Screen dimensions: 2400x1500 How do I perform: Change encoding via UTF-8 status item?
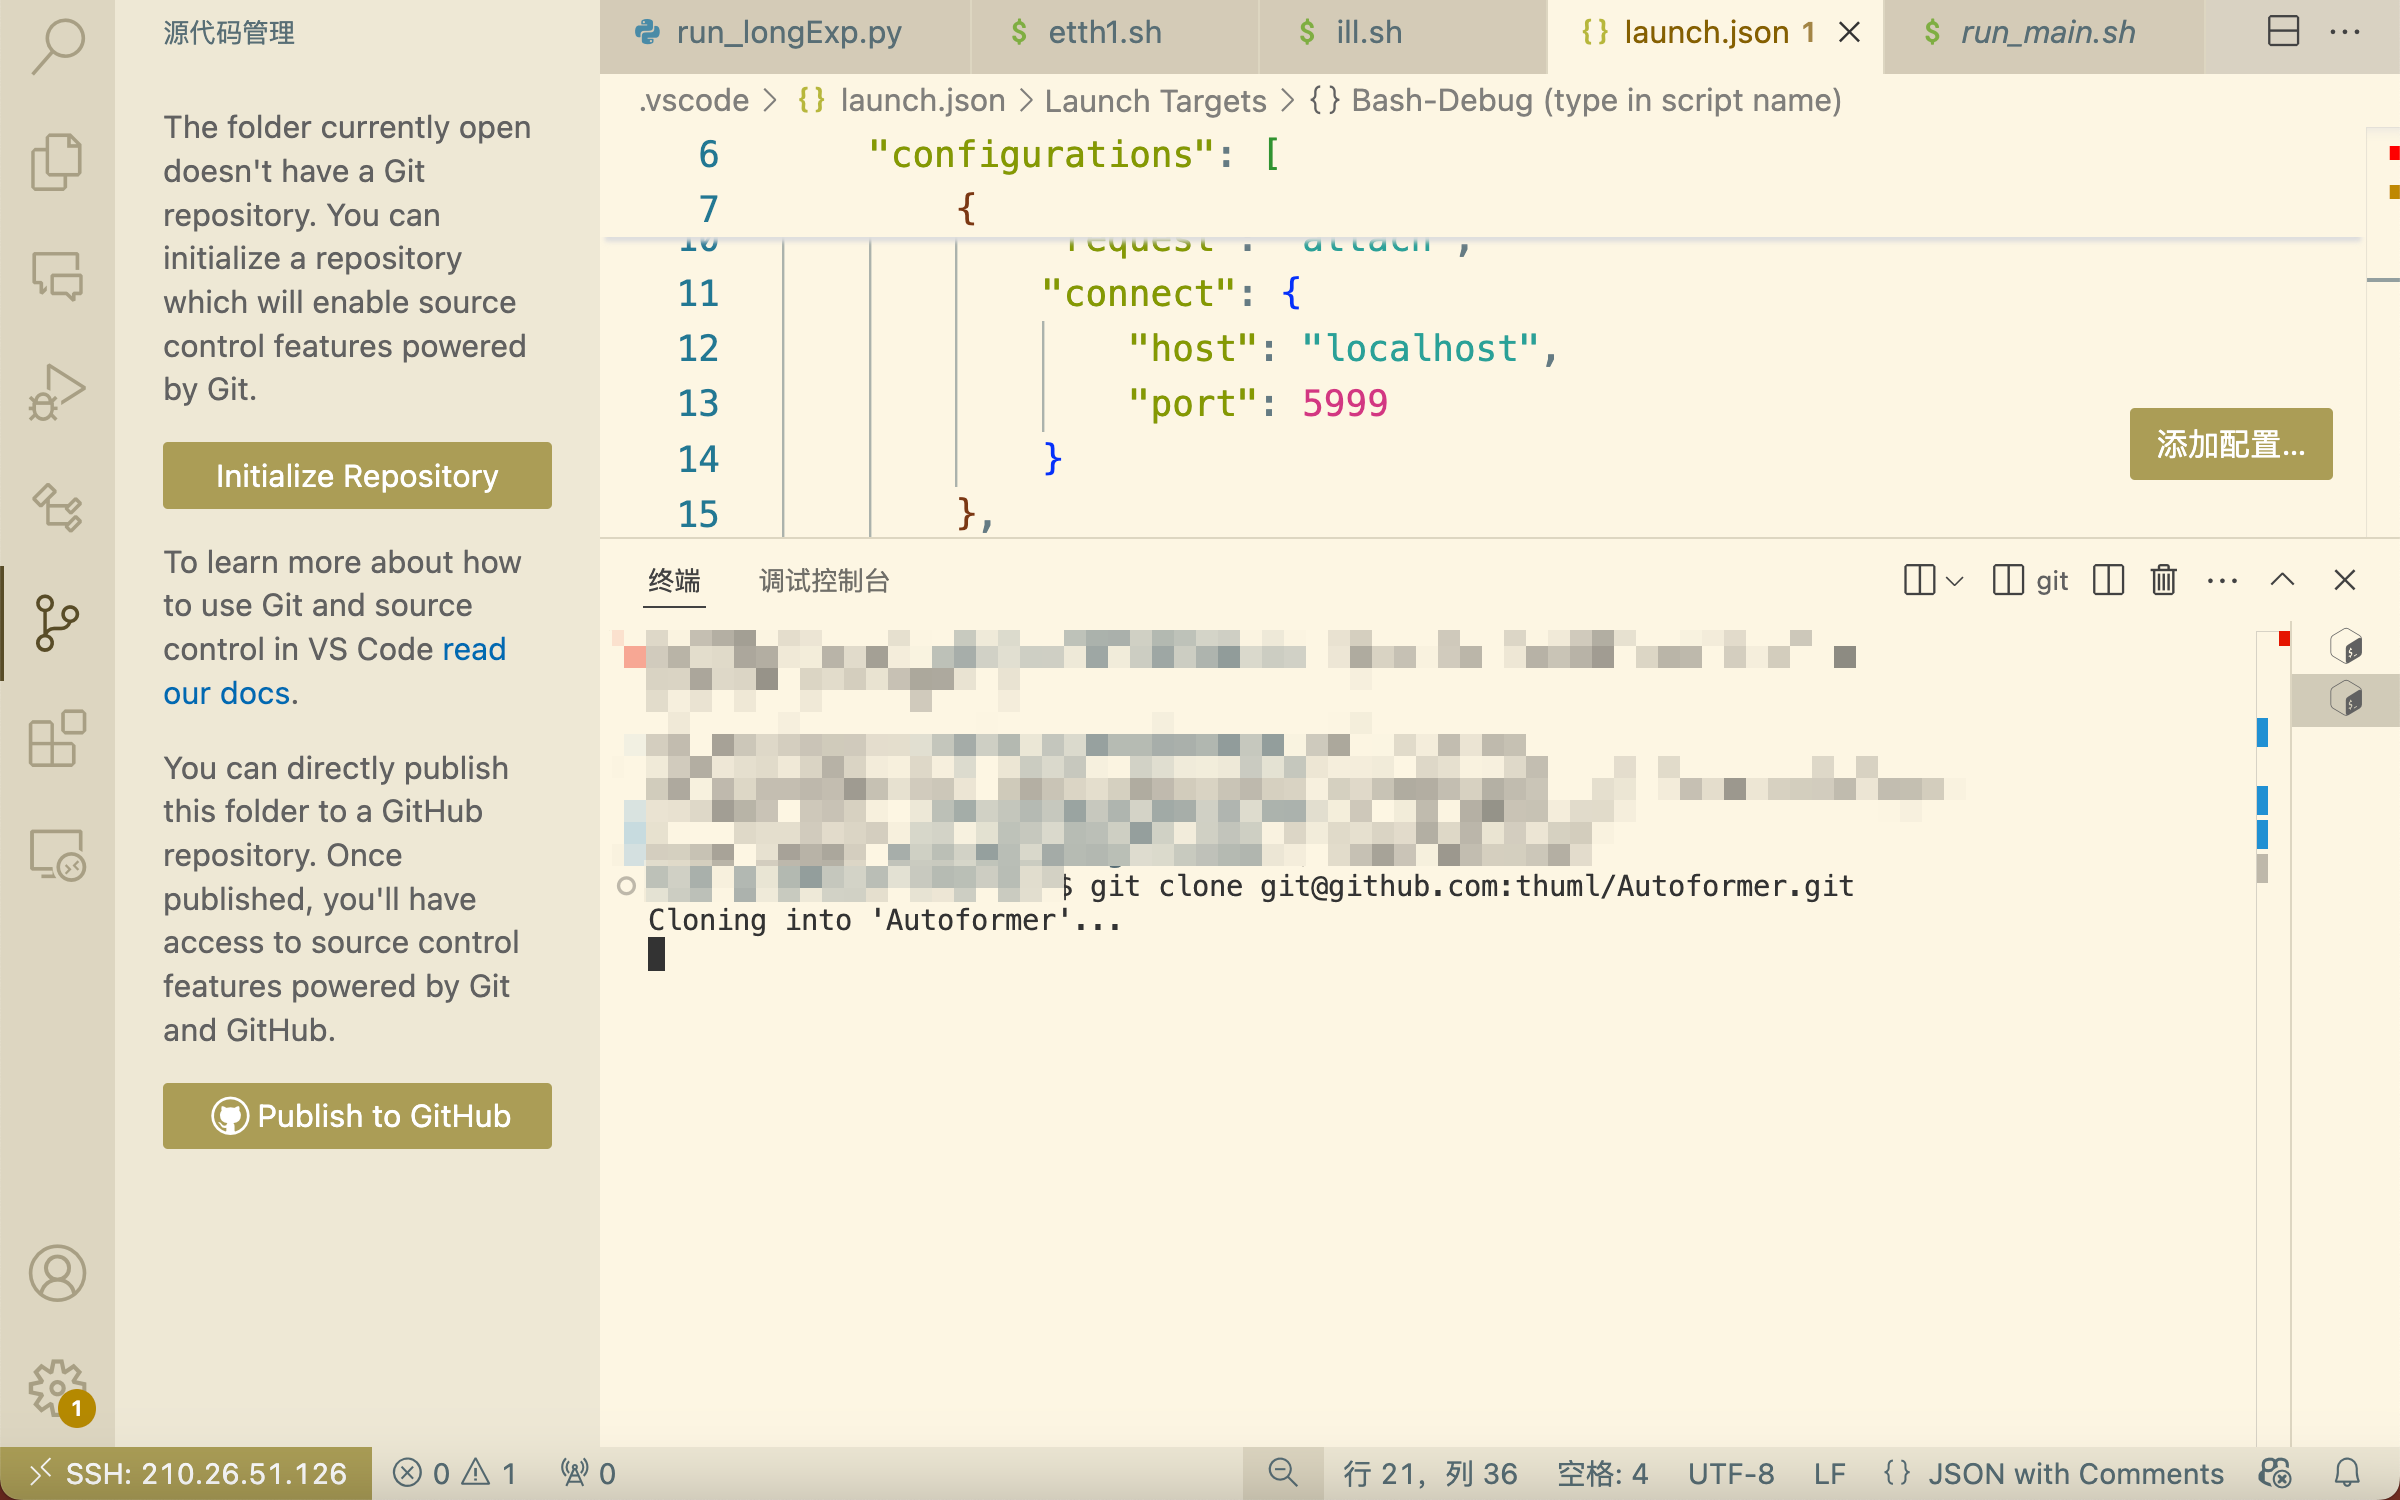(x=1731, y=1473)
